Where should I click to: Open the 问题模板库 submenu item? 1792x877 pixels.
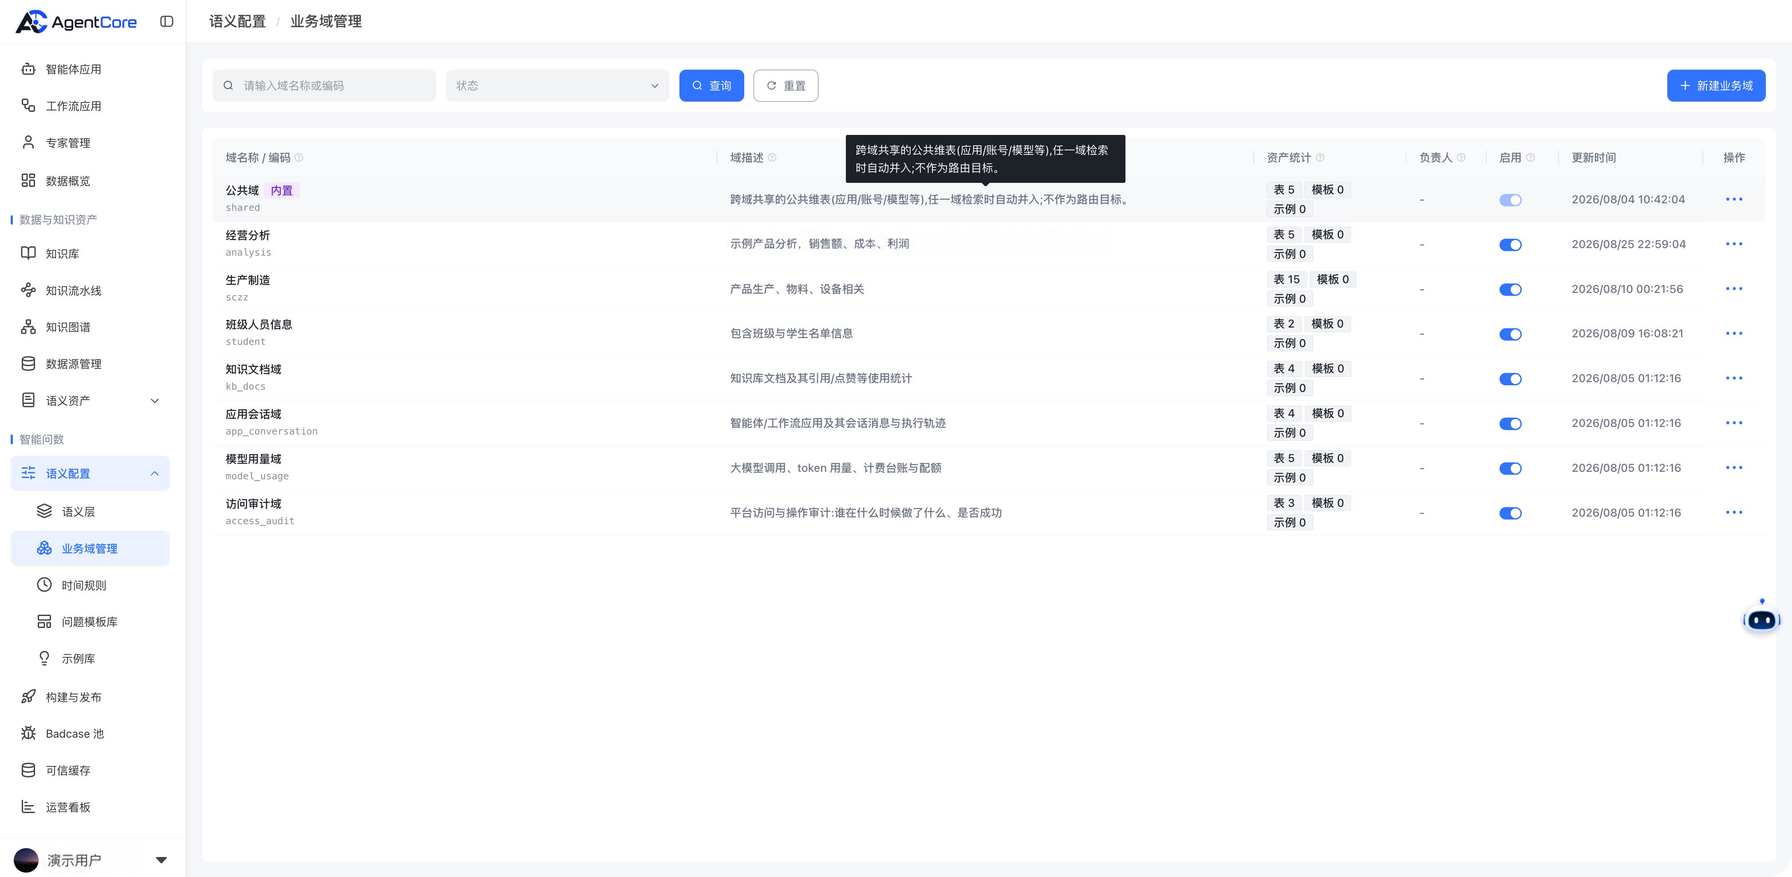[90, 622]
